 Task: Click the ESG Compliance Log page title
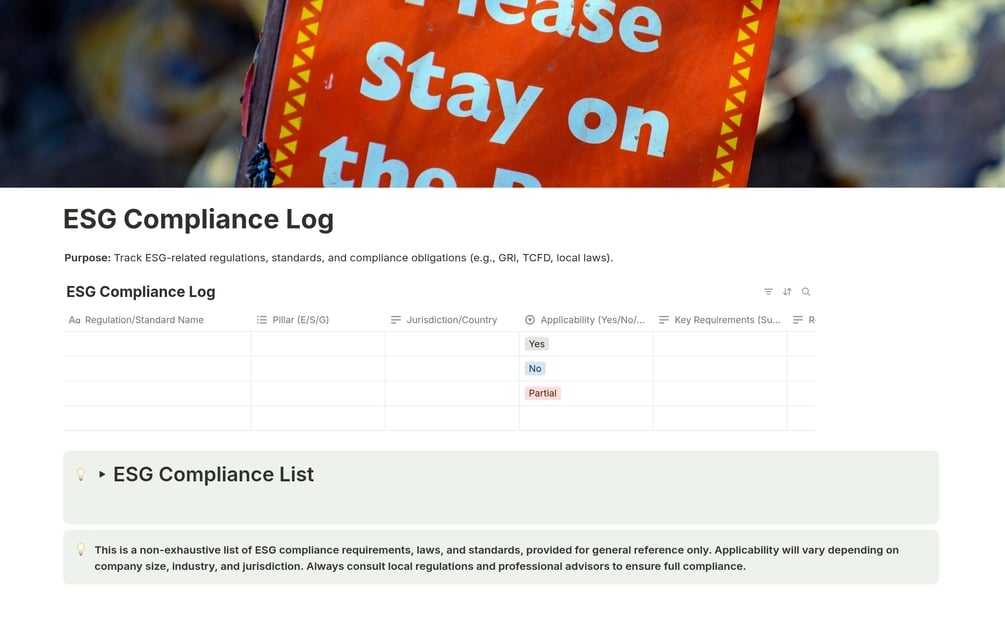pos(197,218)
